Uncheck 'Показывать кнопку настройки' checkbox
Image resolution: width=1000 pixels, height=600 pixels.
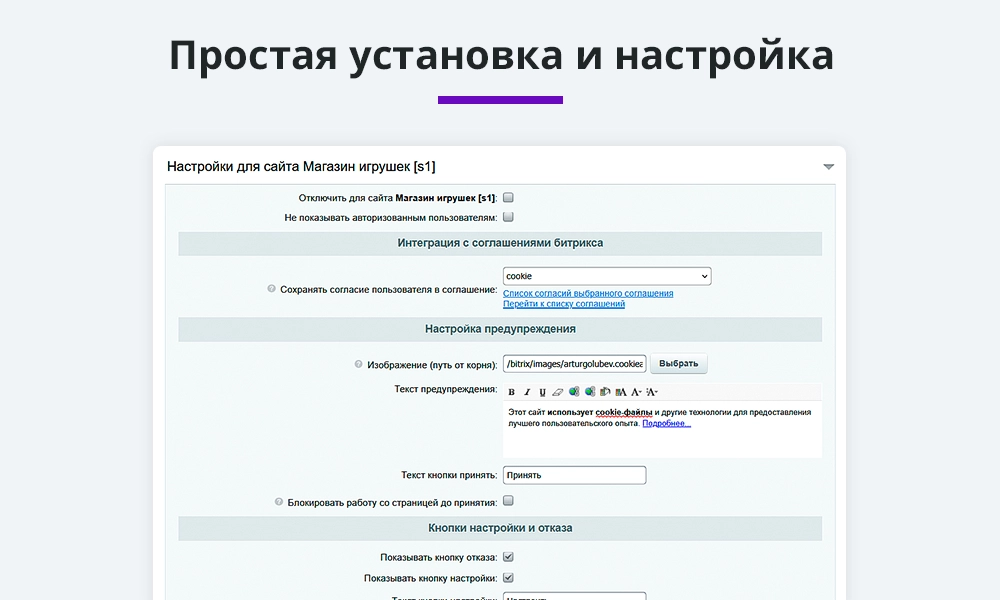click(508, 578)
